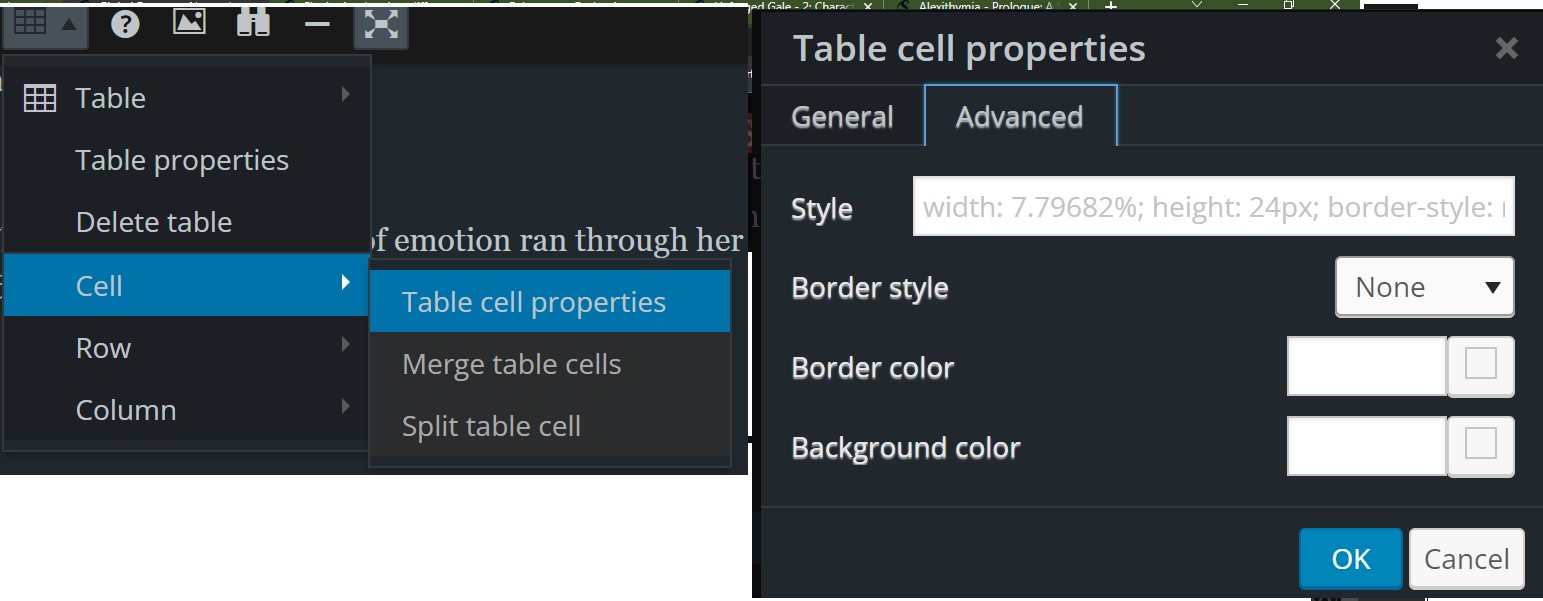Click the arrow beside the table grid button

70,22
